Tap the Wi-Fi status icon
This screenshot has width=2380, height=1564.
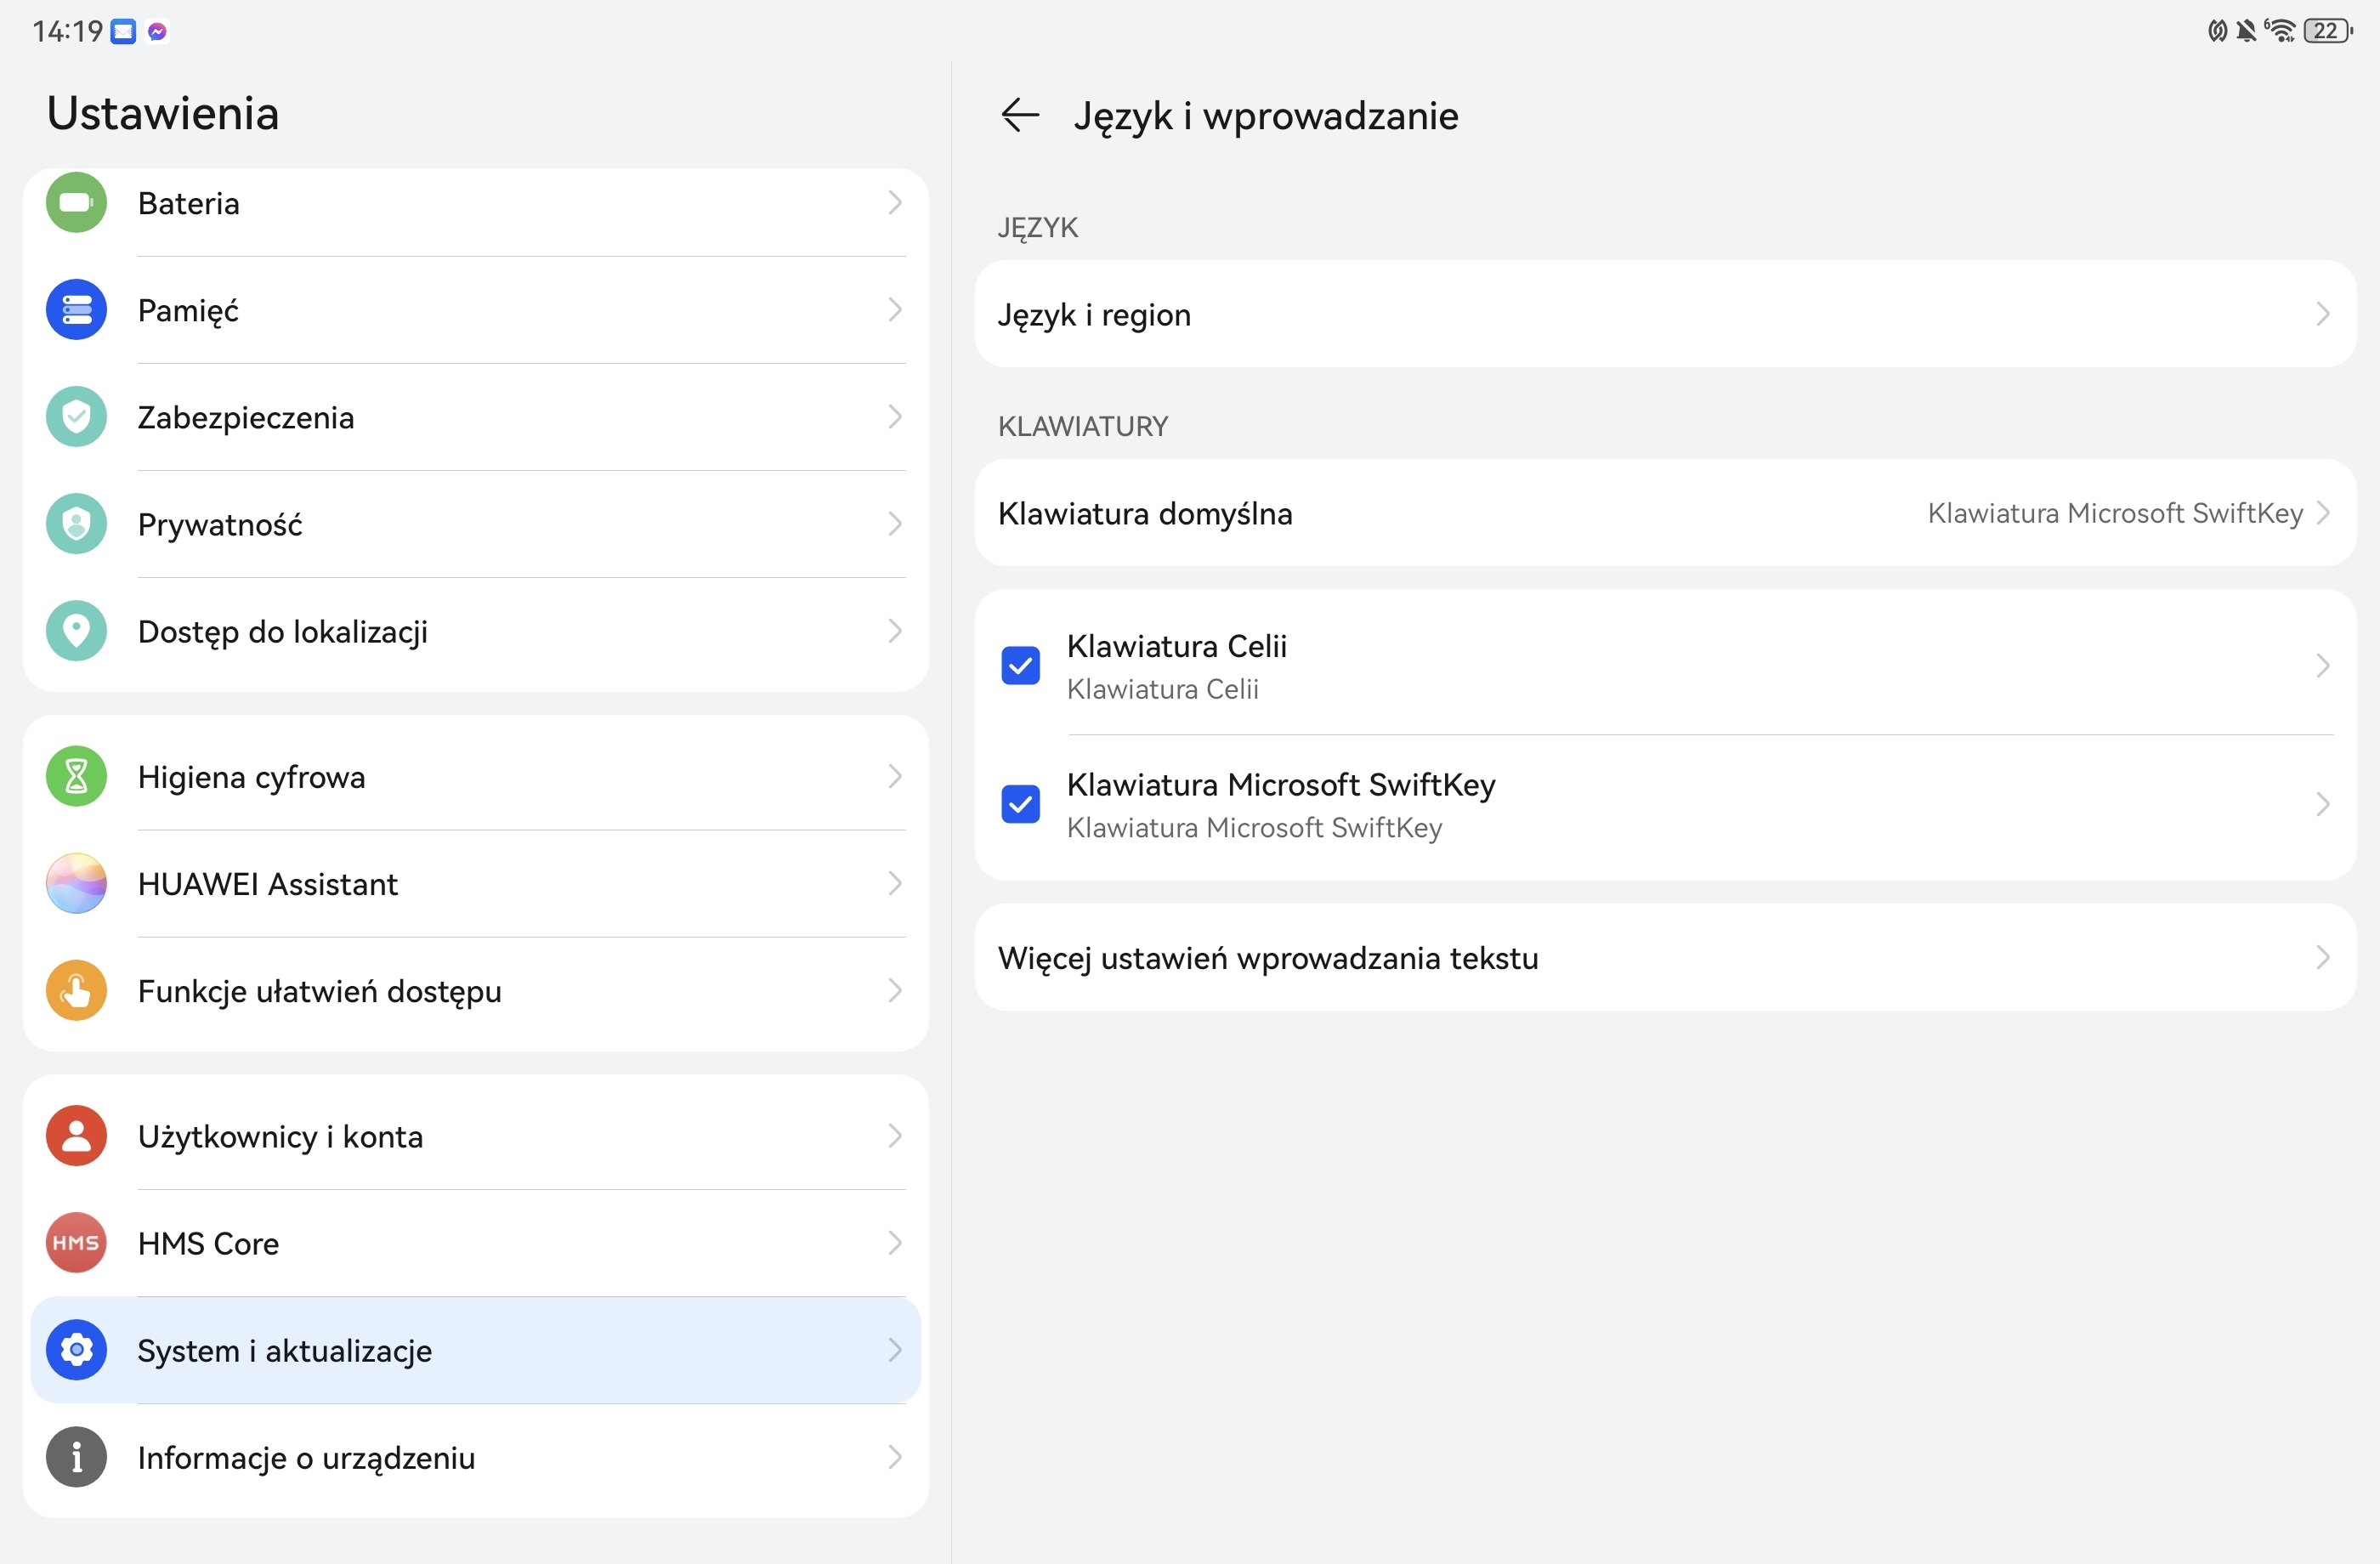click(2281, 31)
